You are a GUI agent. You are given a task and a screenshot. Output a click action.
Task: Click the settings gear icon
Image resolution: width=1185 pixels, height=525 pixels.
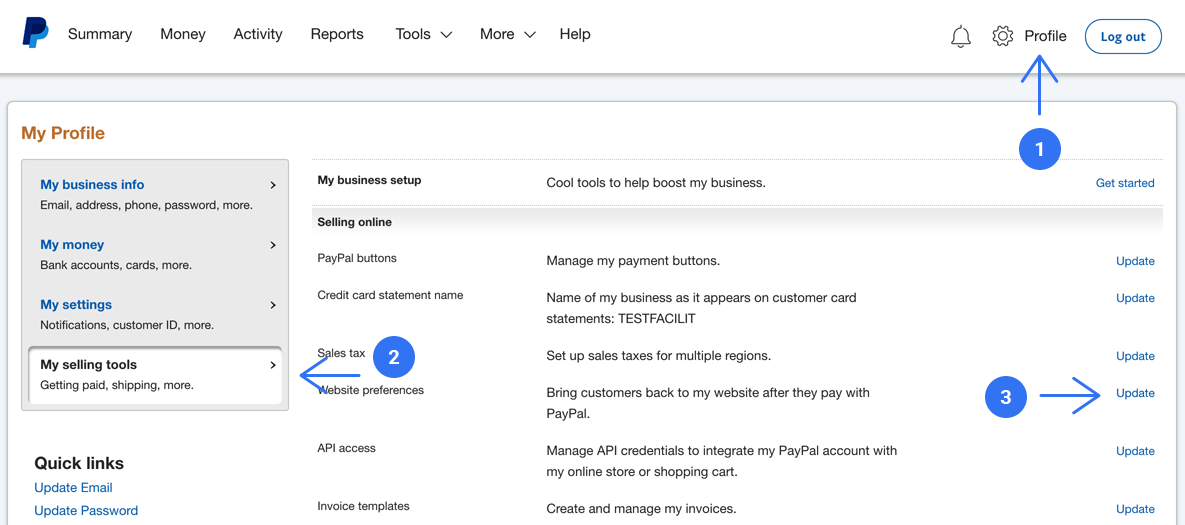pyautogui.click(x=1002, y=36)
